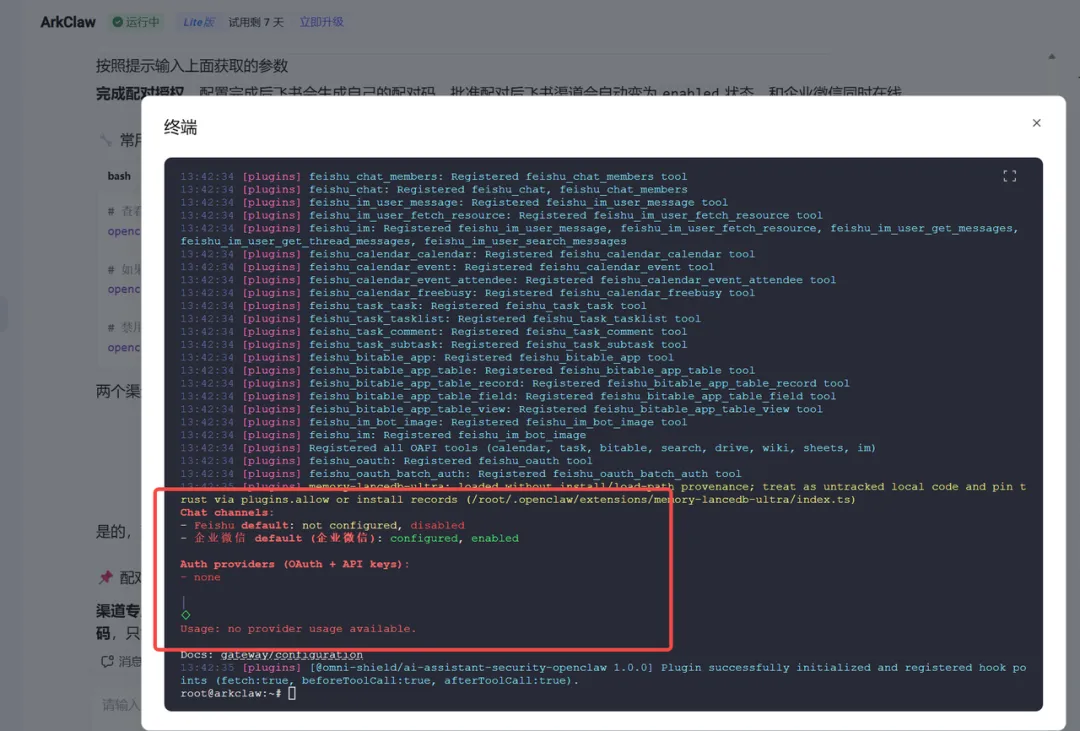Click the feishu_bitable_app_table_view line
1080x731 pixels.
[501, 409]
